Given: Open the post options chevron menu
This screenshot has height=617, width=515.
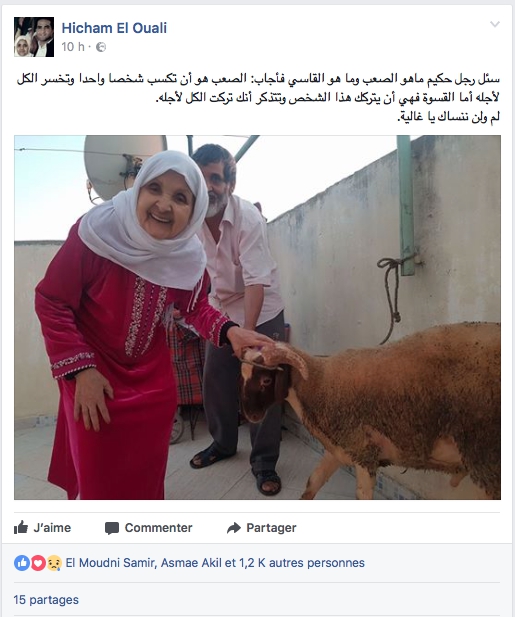Looking at the screenshot, I should tap(495, 24).
